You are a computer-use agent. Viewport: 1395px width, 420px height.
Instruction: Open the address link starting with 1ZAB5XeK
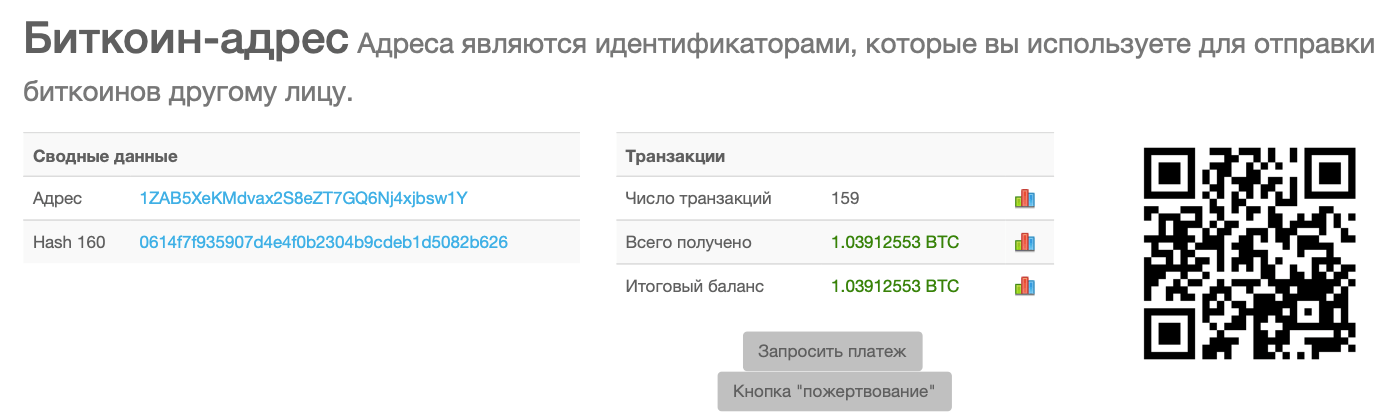303,199
